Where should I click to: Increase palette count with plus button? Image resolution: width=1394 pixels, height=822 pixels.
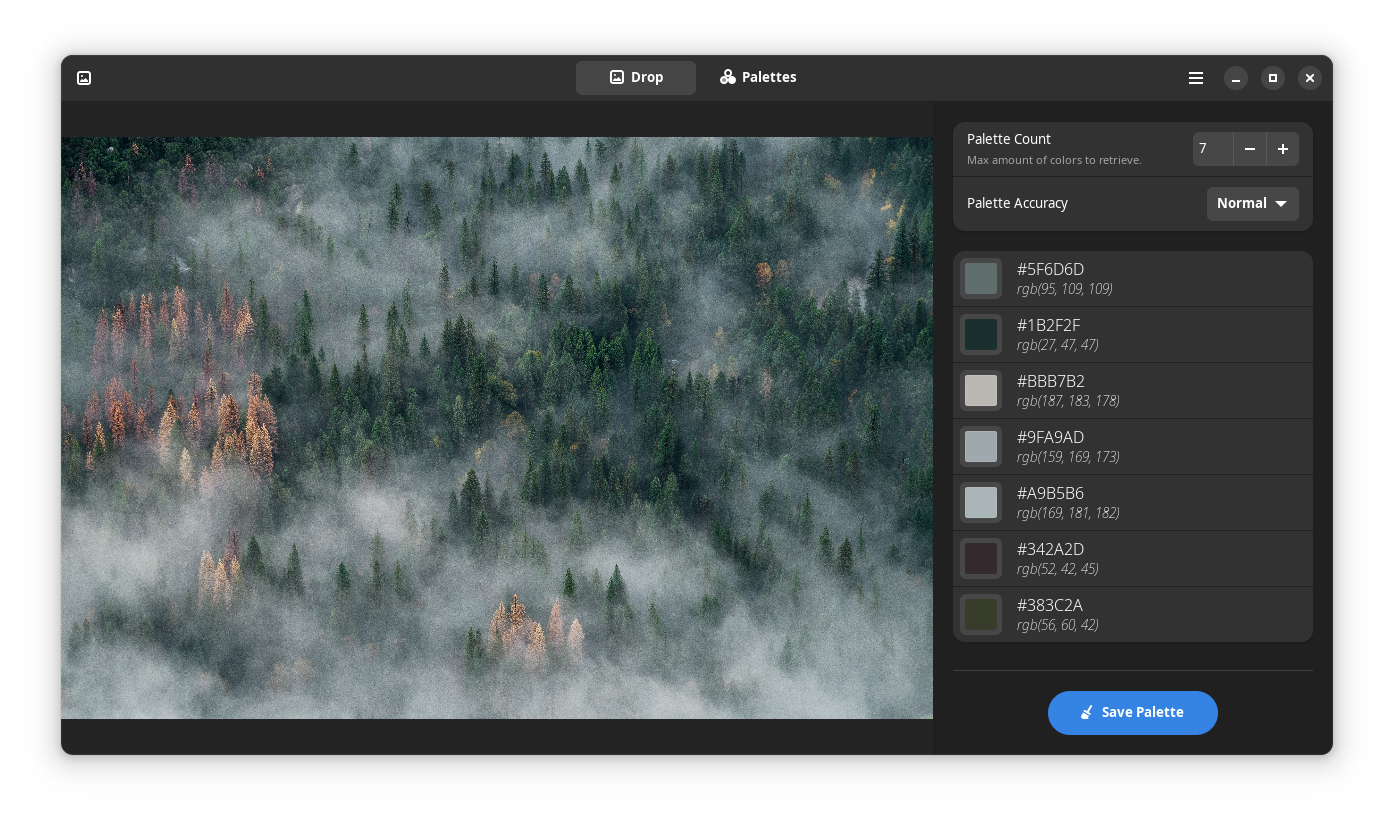[1283, 149]
